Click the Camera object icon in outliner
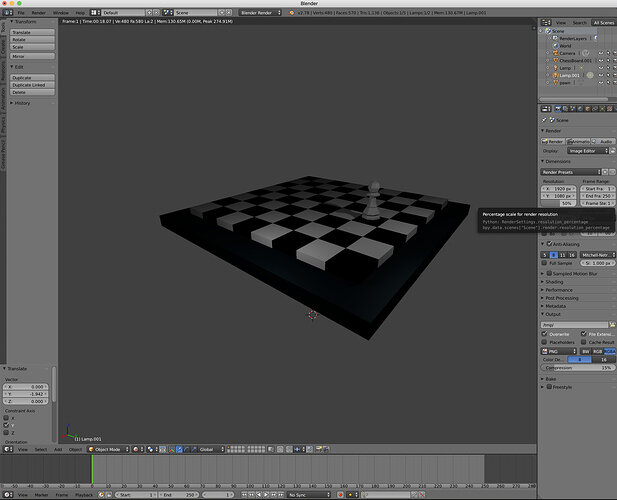Image resolution: width=617 pixels, height=500 pixels. [x=556, y=53]
